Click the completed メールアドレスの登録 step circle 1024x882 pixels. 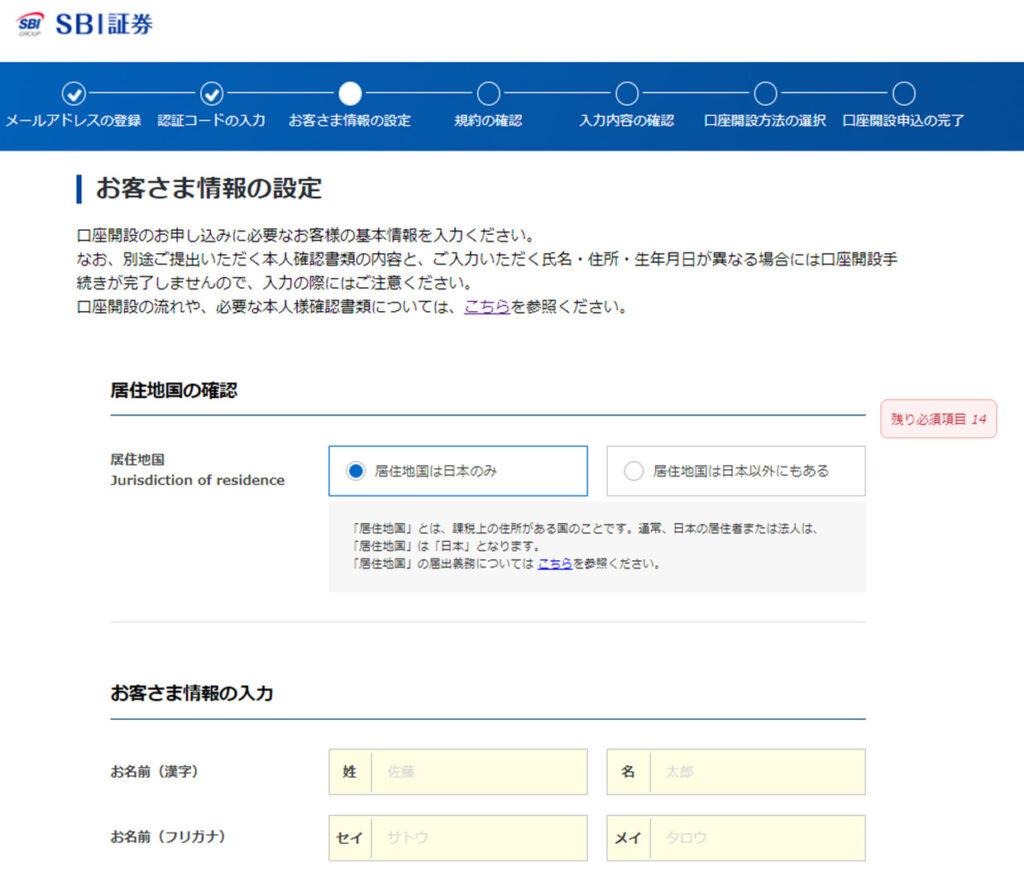(74, 94)
